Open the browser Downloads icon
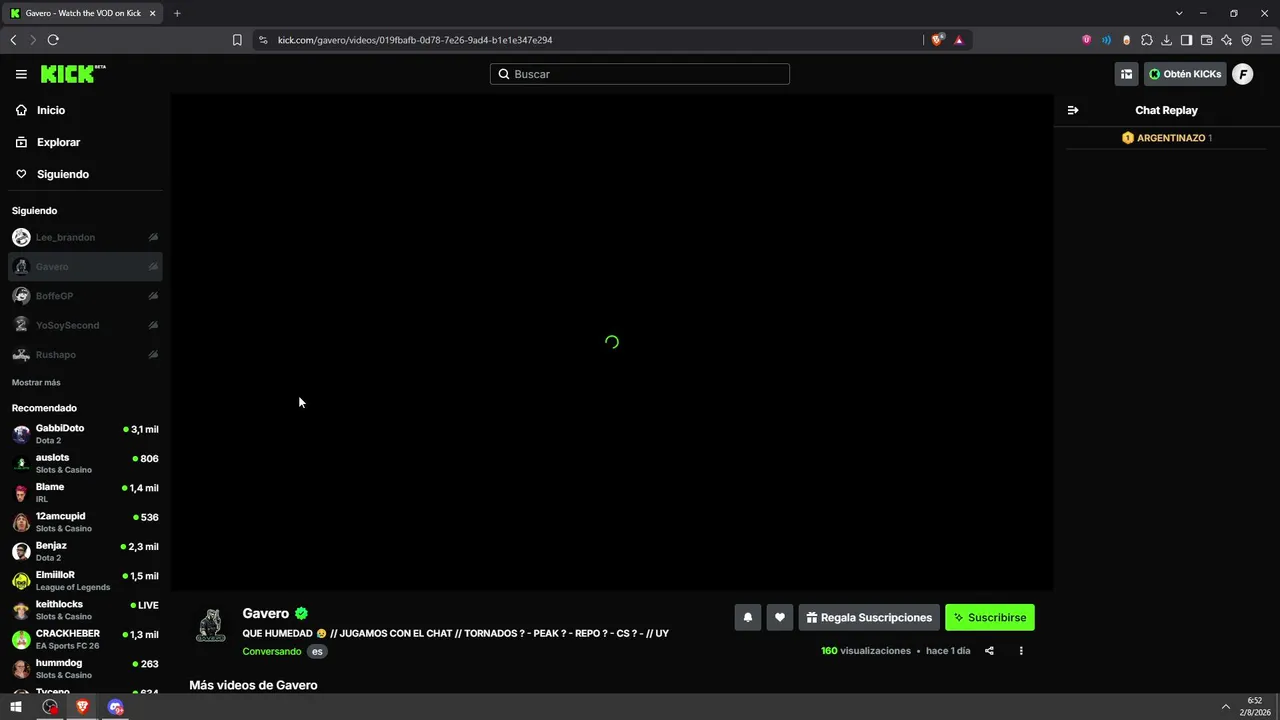Screen dimensions: 1280x720 1166,40
